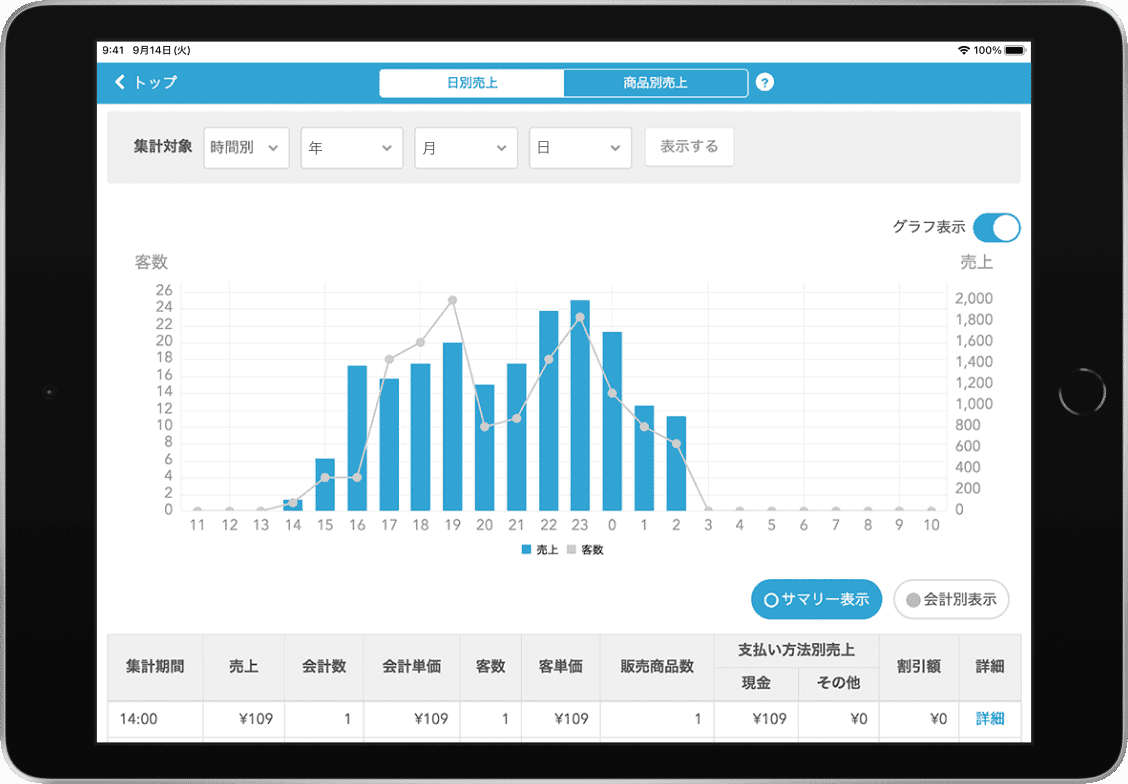Expand the 日 day dropdown
This screenshot has height=784, width=1128.
pos(580,148)
